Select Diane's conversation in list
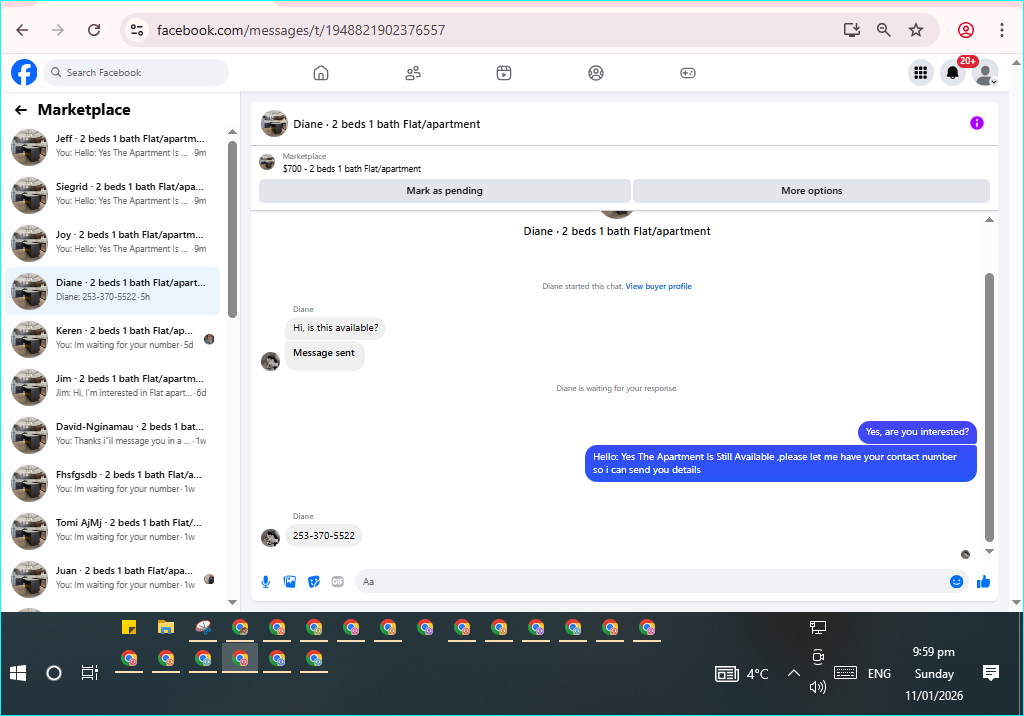The width and height of the screenshot is (1024, 716). coord(112,291)
